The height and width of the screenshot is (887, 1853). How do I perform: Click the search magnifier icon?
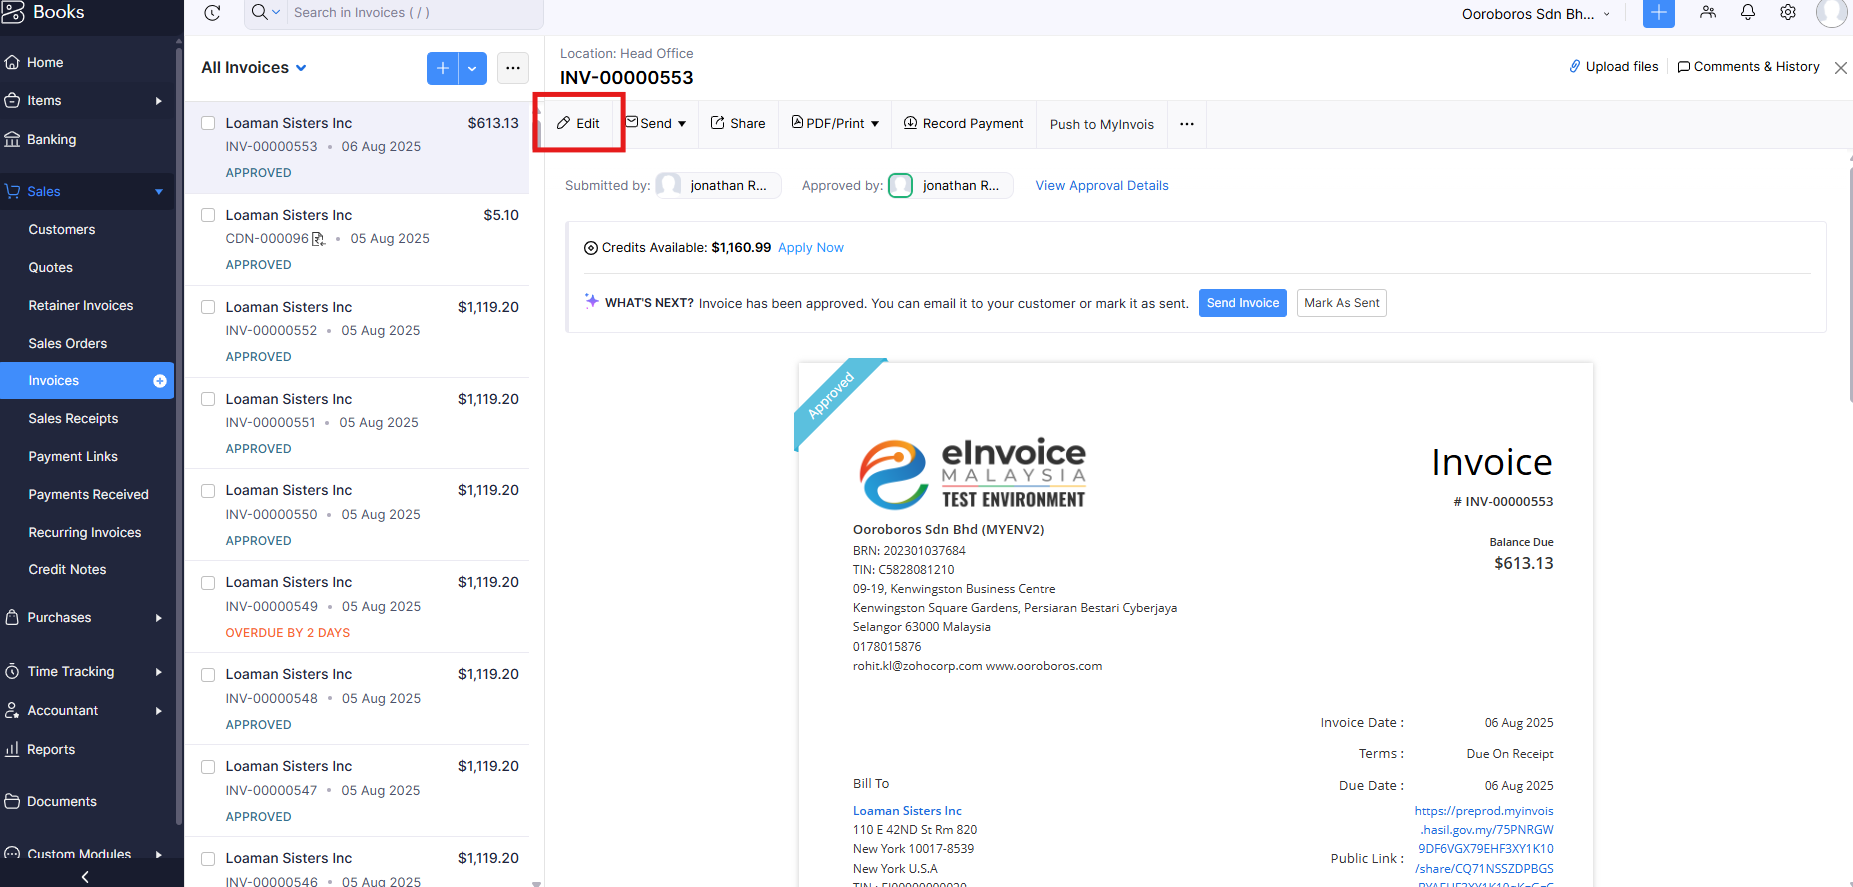click(x=259, y=12)
